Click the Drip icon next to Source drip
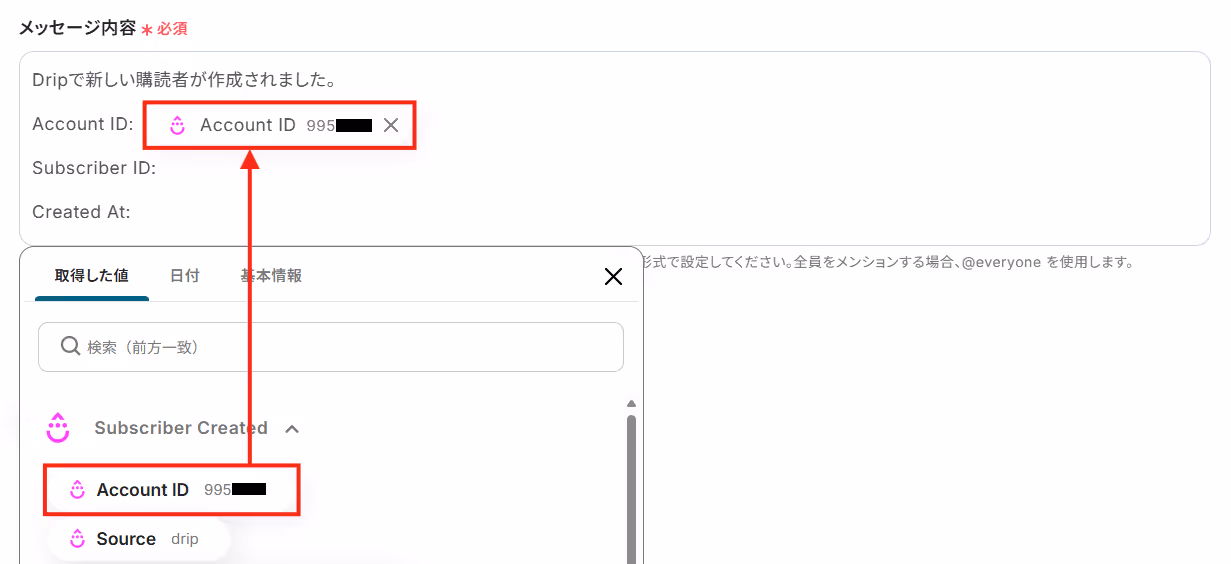Screen dimensions: 1231x564 [x=77, y=539]
